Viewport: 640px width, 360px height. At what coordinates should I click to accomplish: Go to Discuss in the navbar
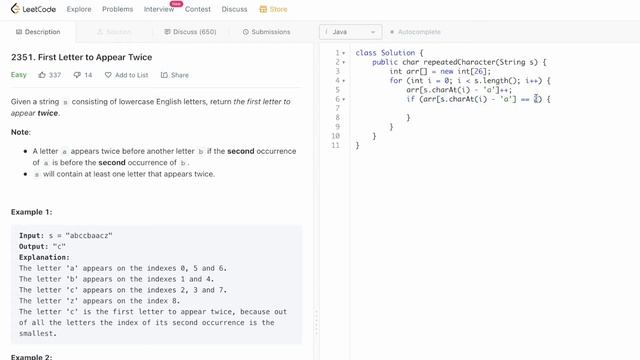(x=234, y=9)
